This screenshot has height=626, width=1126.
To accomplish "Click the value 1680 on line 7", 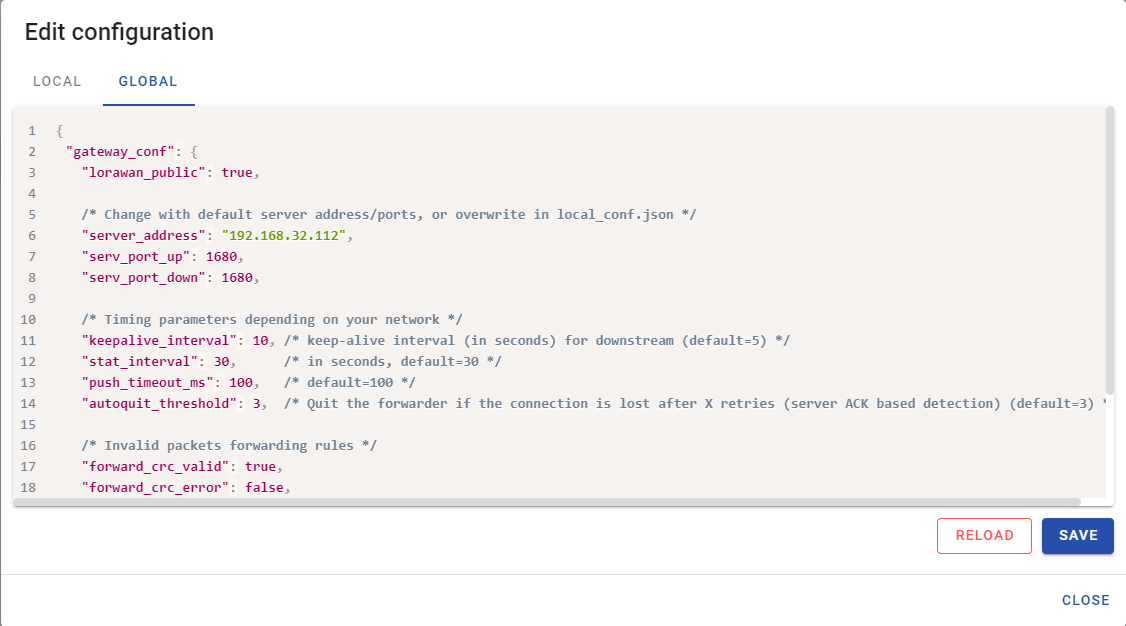I will tap(221, 256).
